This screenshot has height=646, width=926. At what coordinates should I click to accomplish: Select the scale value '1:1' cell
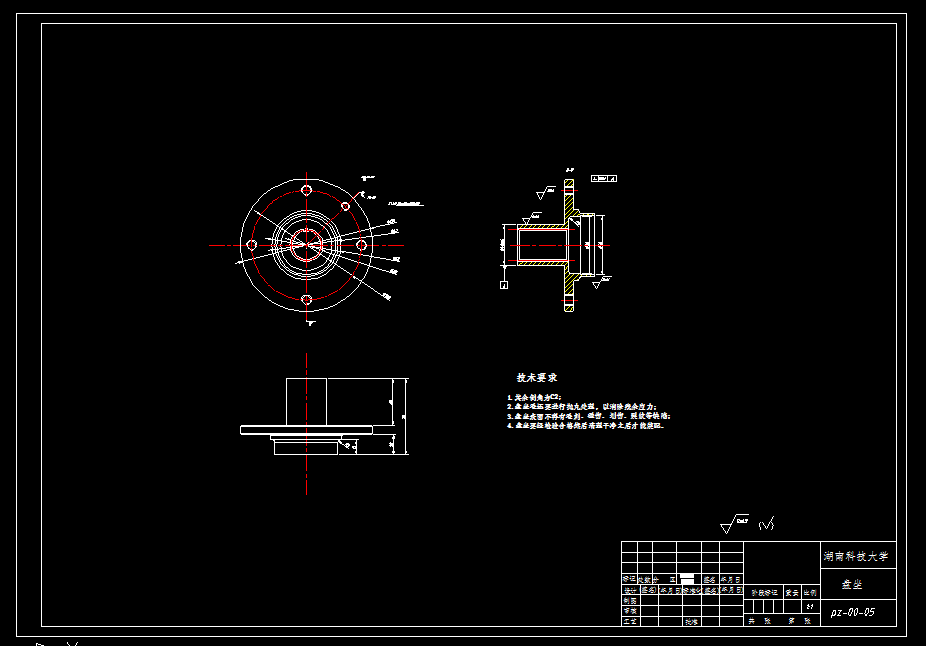coord(810,606)
